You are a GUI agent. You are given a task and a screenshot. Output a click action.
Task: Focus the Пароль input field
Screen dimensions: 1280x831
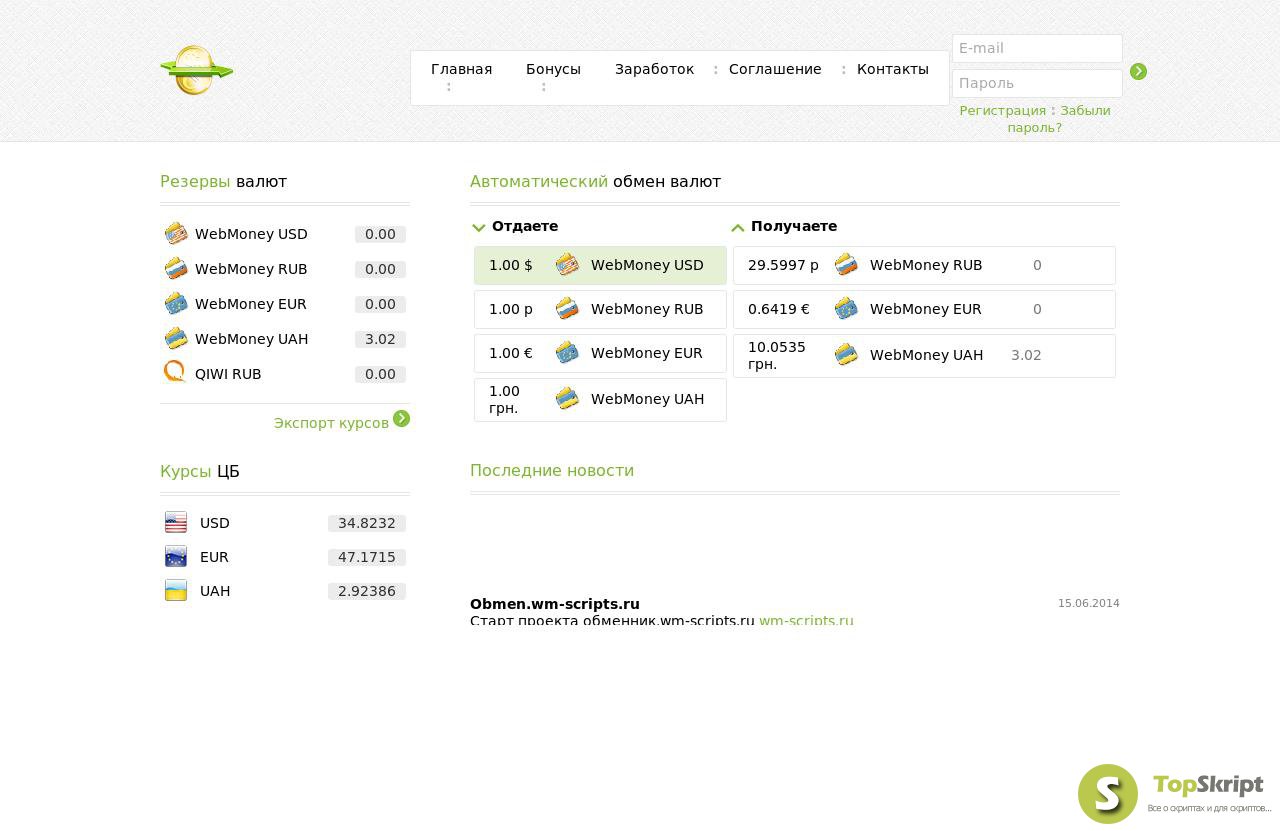(1037, 83)
